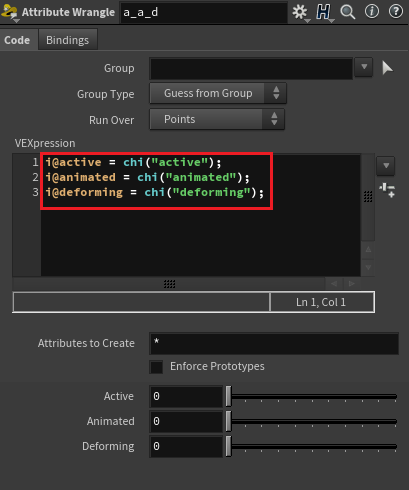Viewport: 409px width, 490px height.
Task: Click the Attribute Wrangle node icon
Action: (9, 13)
